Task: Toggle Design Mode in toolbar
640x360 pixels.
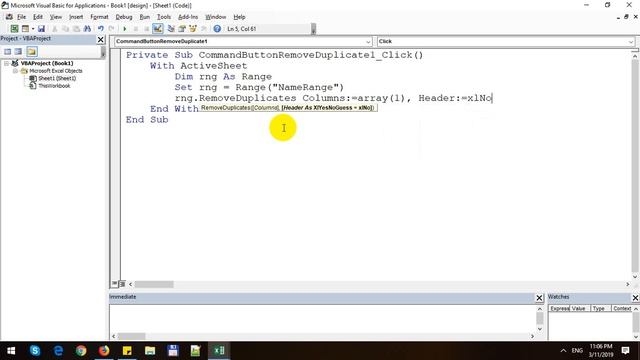Action: (x=158, y=29)
